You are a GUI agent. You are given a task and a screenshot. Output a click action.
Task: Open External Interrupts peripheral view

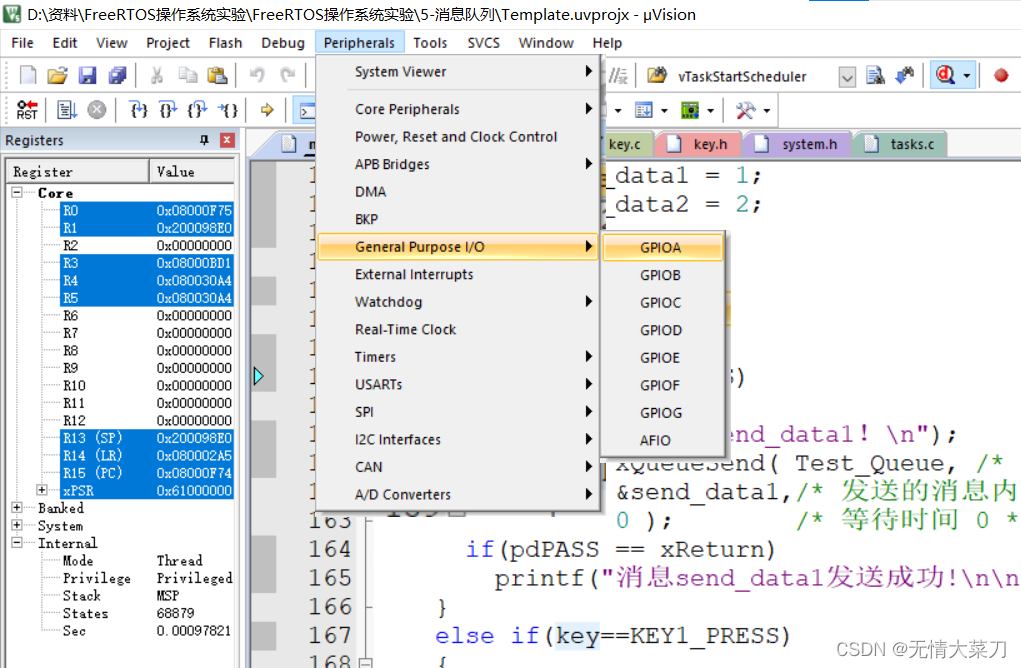(457, 274)
